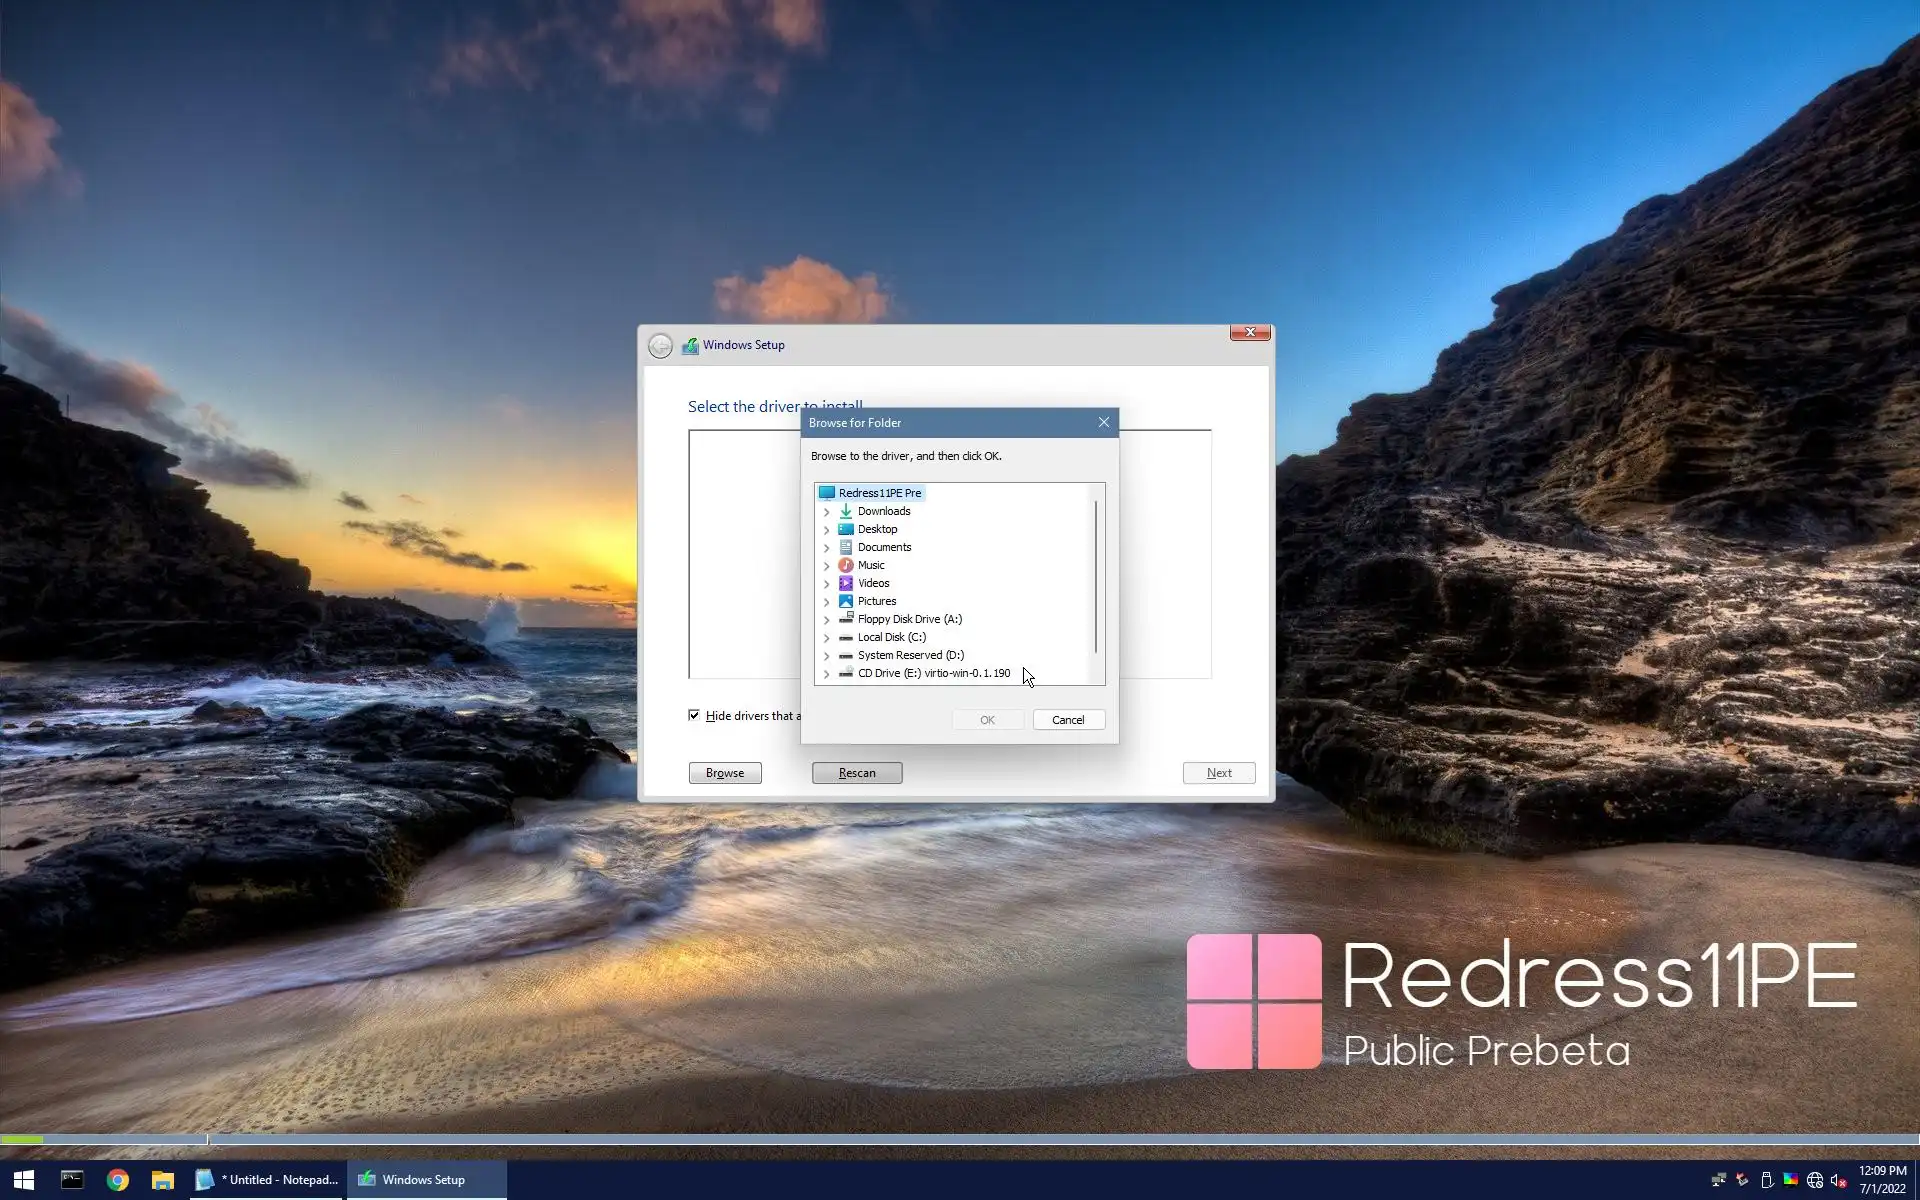1920x1200 pixels.
Task: Click the no-internet globe tray icon
Action: pos(1814,1181)
